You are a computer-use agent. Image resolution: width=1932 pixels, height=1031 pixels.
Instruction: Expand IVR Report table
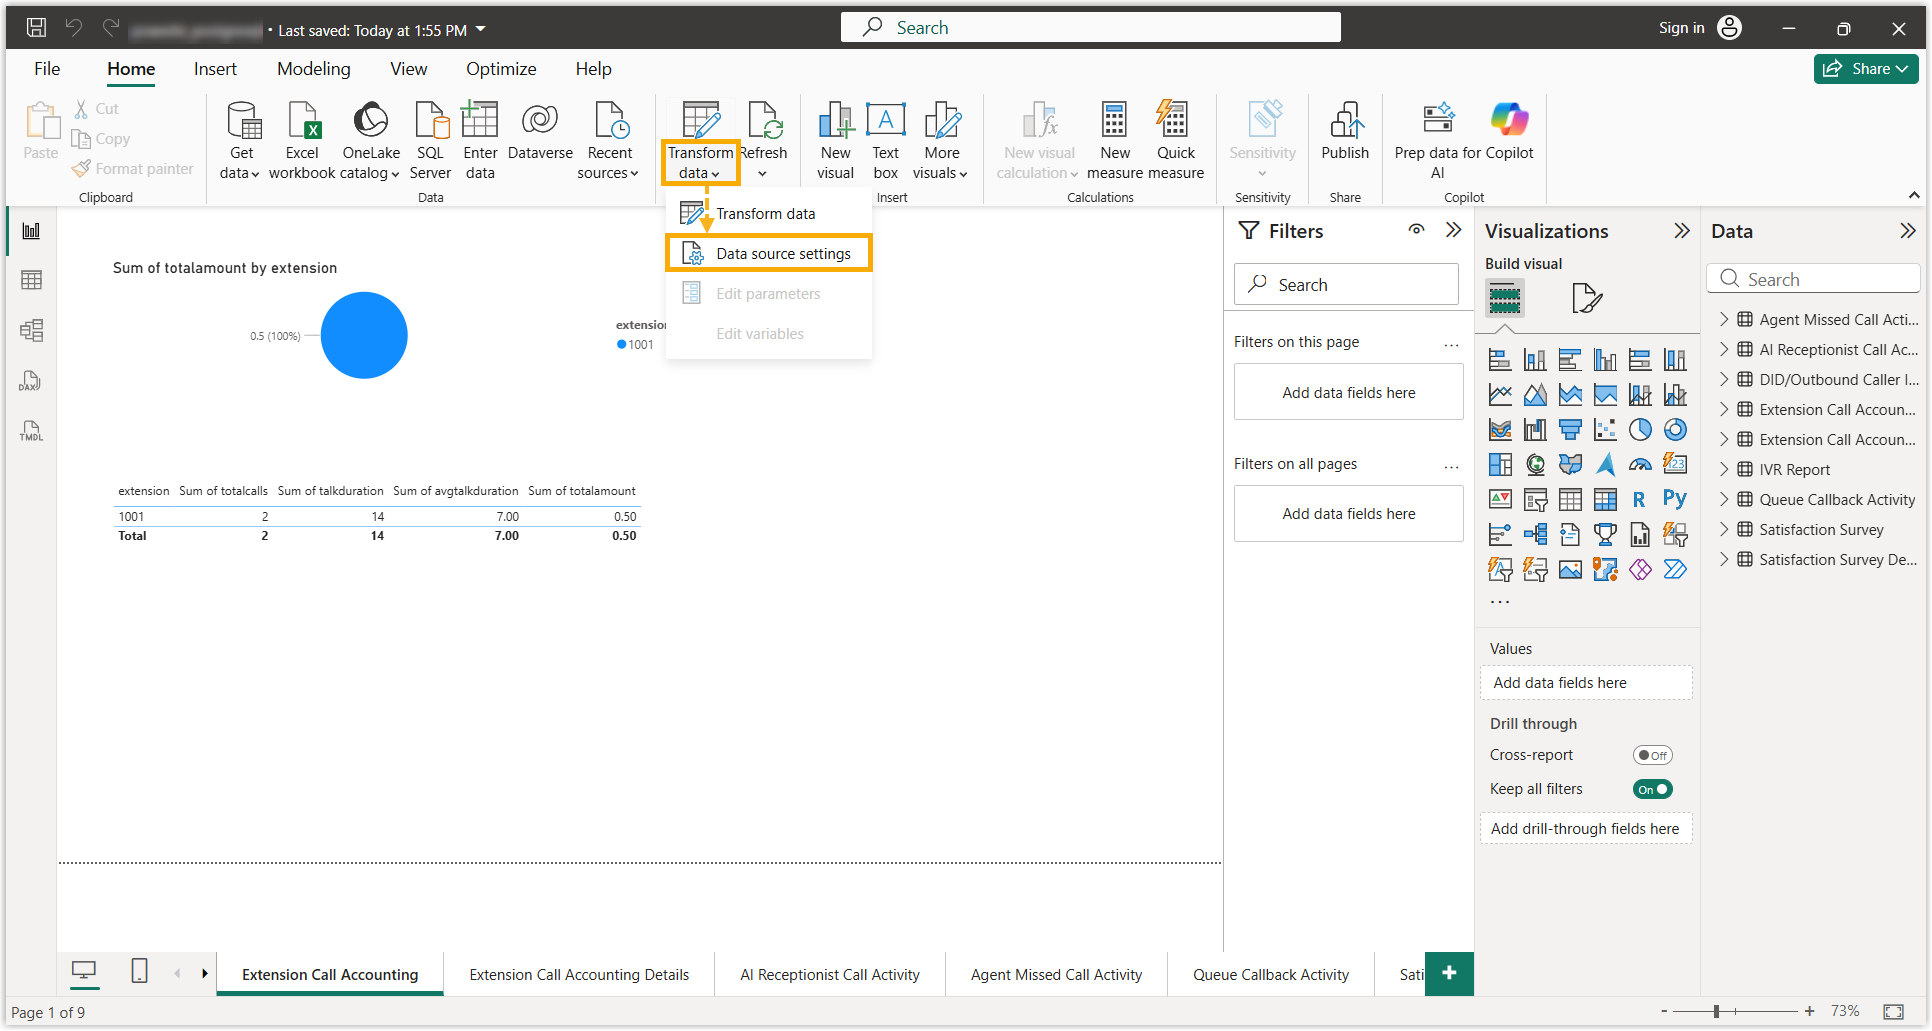click(1724, 469)
